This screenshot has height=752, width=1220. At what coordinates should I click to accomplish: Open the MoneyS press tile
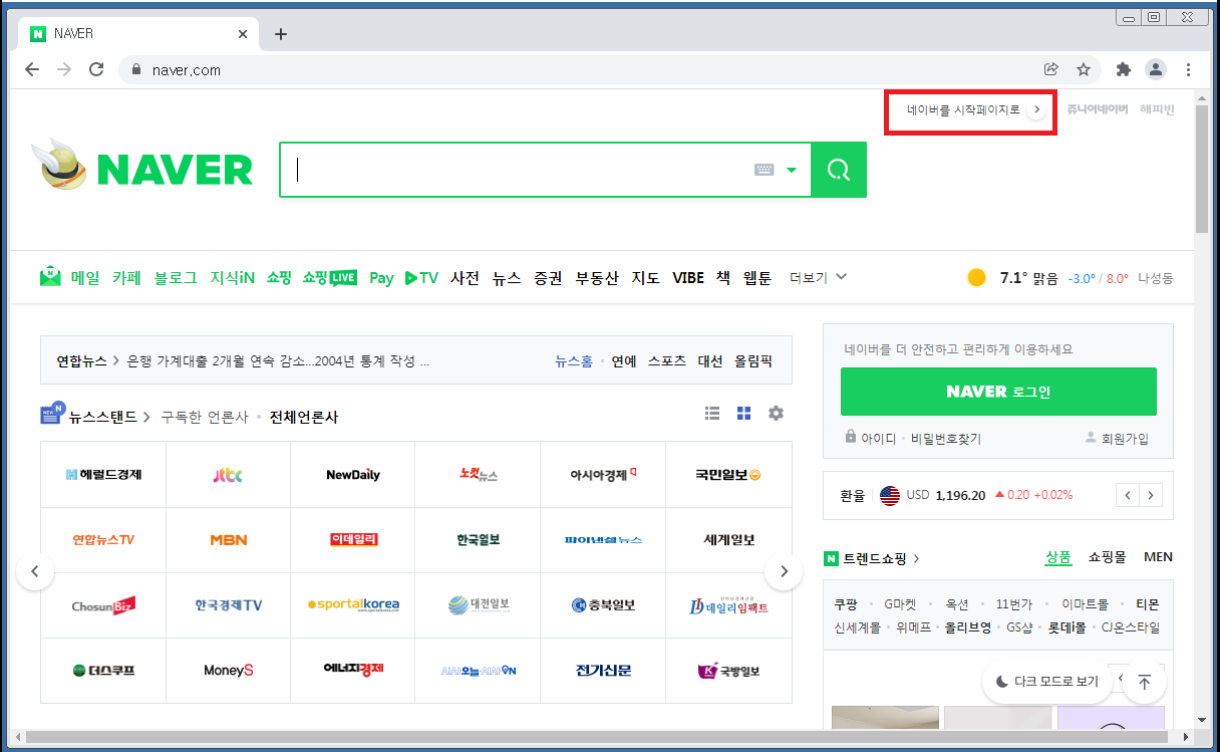228,670
